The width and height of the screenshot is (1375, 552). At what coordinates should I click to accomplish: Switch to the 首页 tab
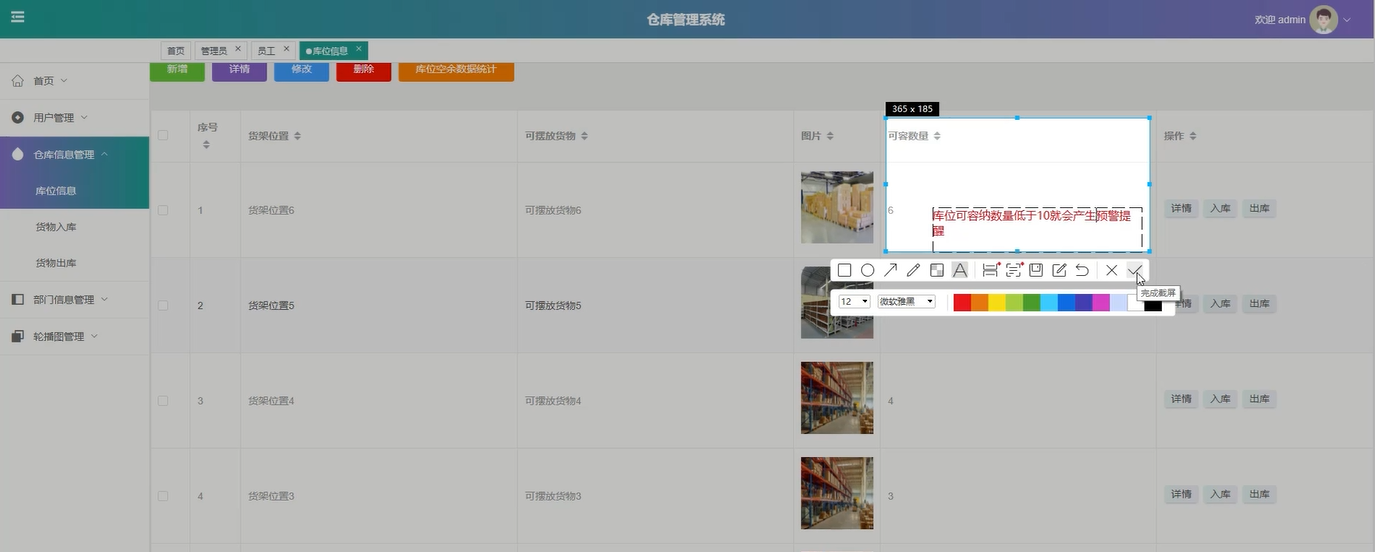(176, 50)
